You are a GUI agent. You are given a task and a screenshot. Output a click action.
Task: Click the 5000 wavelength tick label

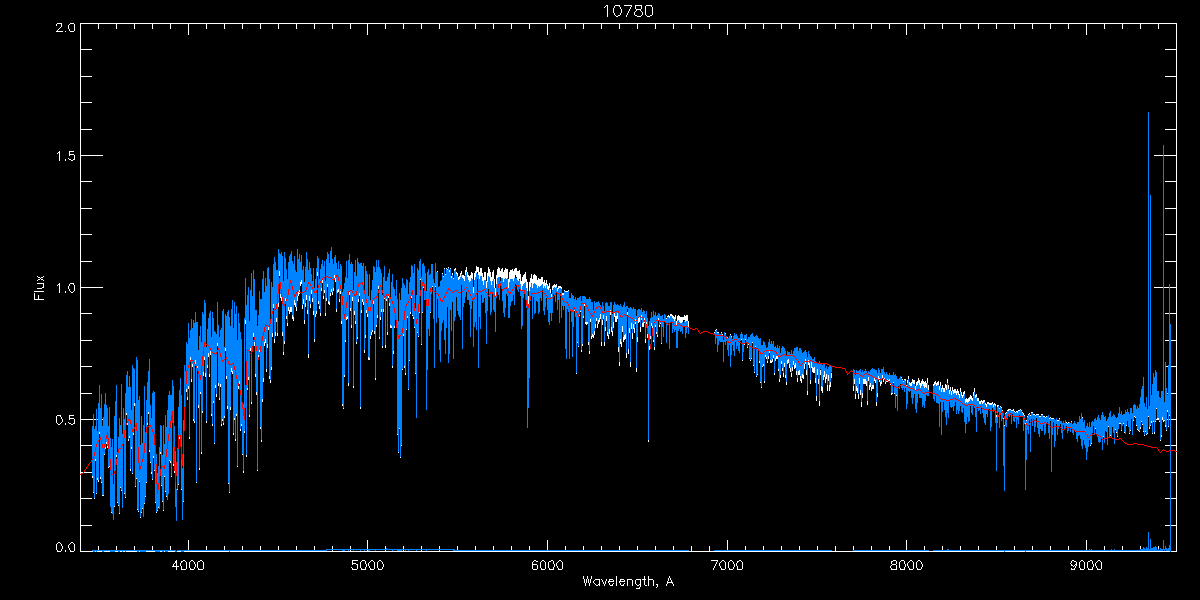click(x=368, y=564)
